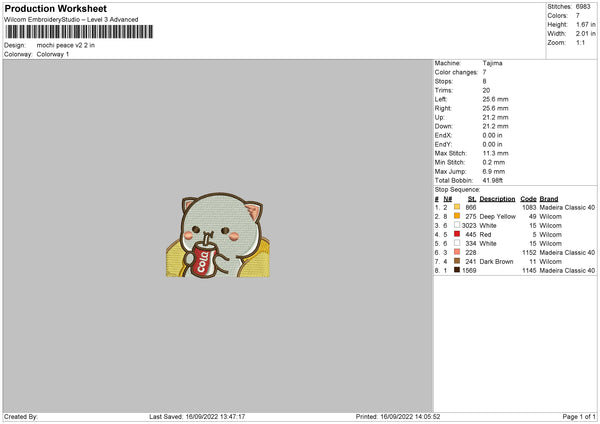Image resolution: width=600 pixels, height=424 pixels.
Task: Click code '1083' in stop row 1
Action: point(529,207)
